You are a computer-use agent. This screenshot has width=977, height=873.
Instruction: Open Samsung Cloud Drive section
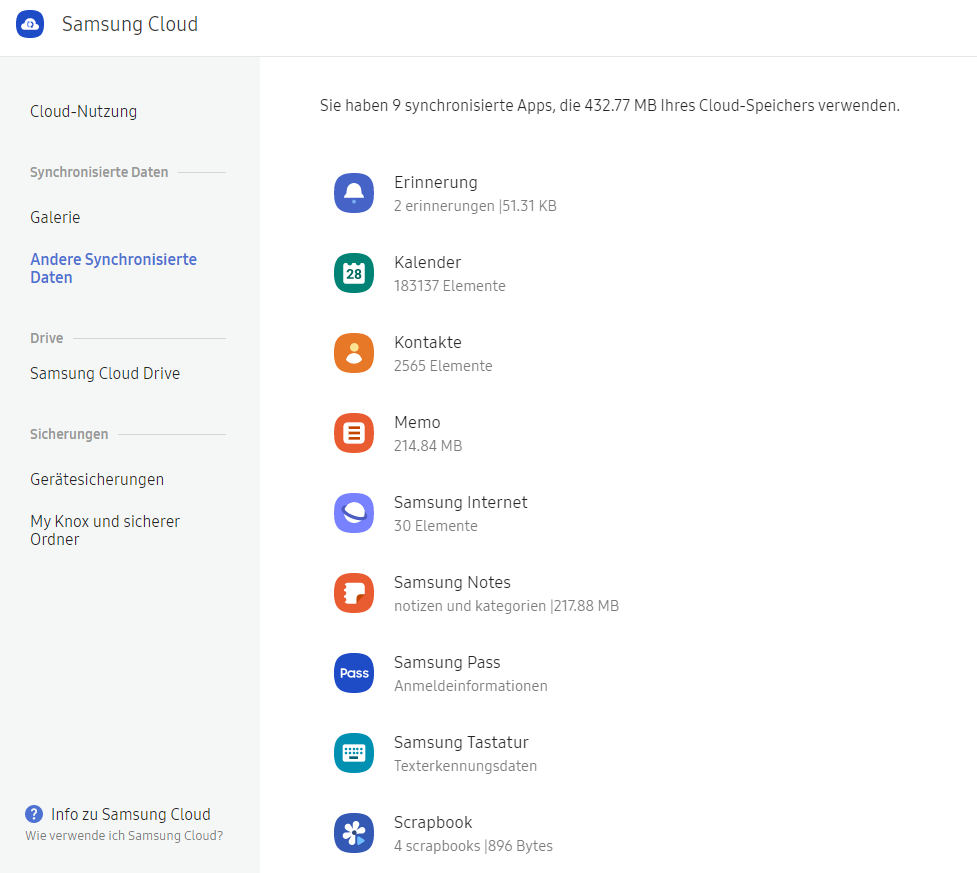click(105, 373)
